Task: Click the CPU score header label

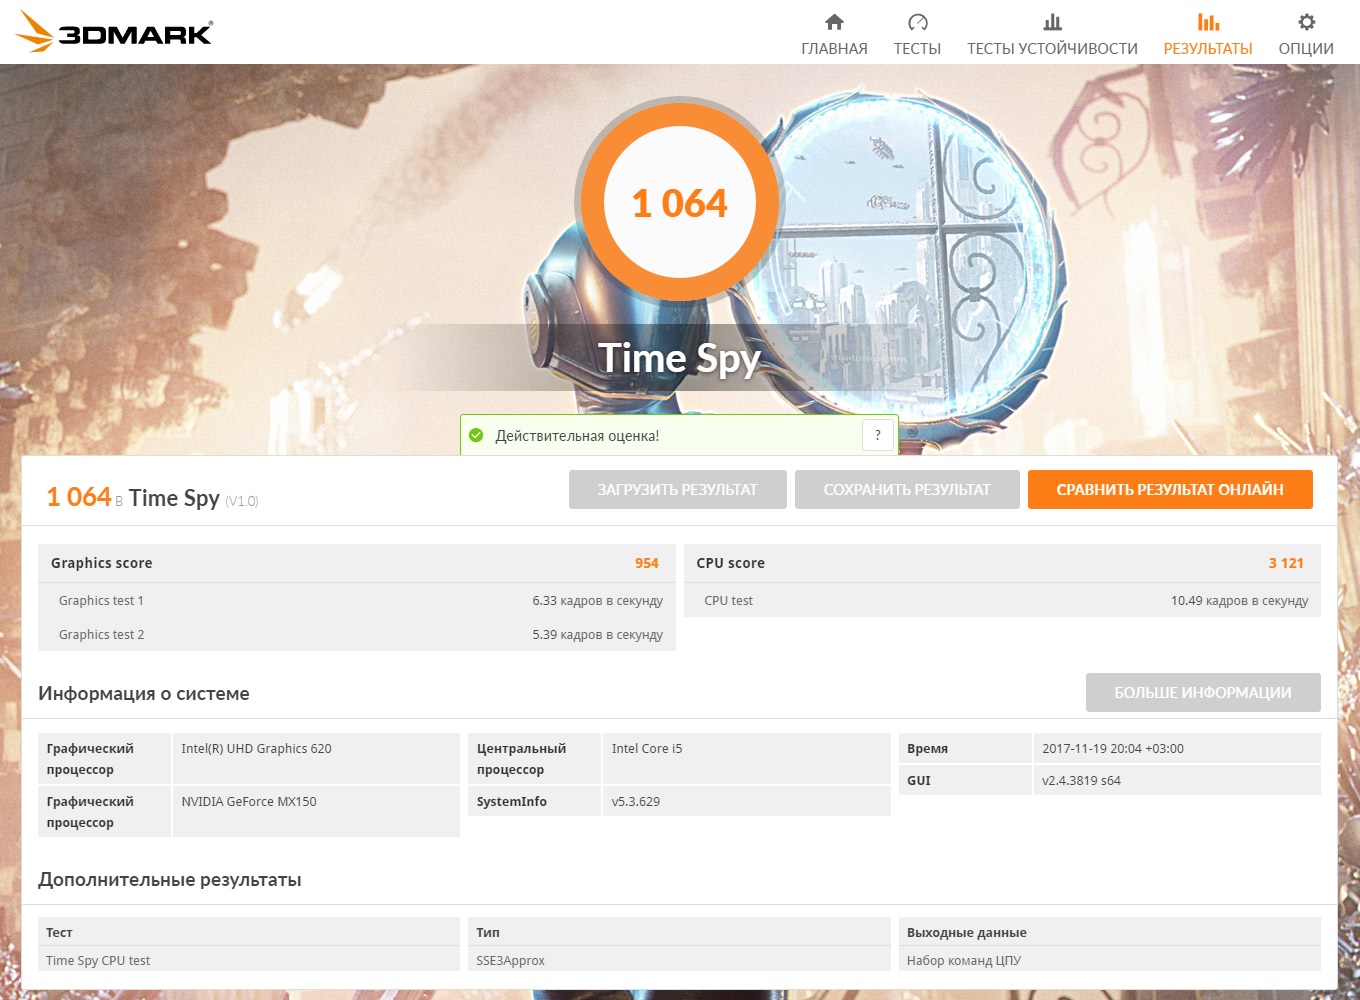Action: click(731, 563)
